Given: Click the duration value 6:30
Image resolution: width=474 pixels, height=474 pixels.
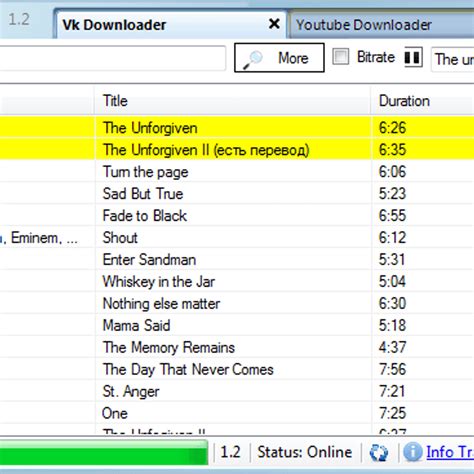Looking at the screenshot, I should [x=392, y=304].
